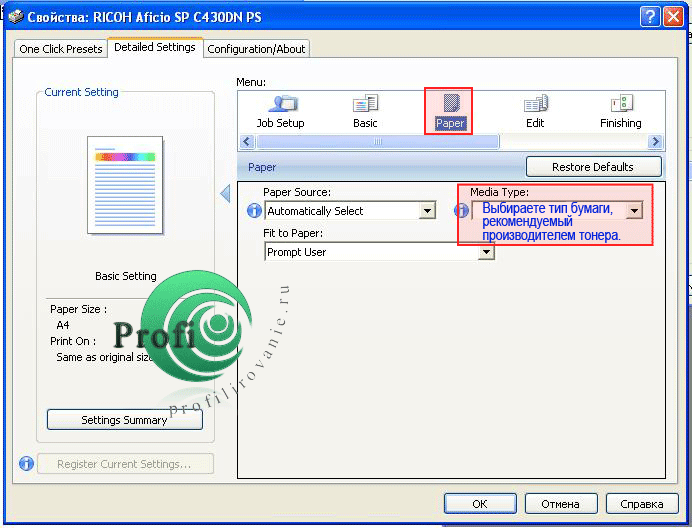Viewport: 692px width, 529px height.
Task: Switch to the One Click Presets tab
Action: click(61, 49)
